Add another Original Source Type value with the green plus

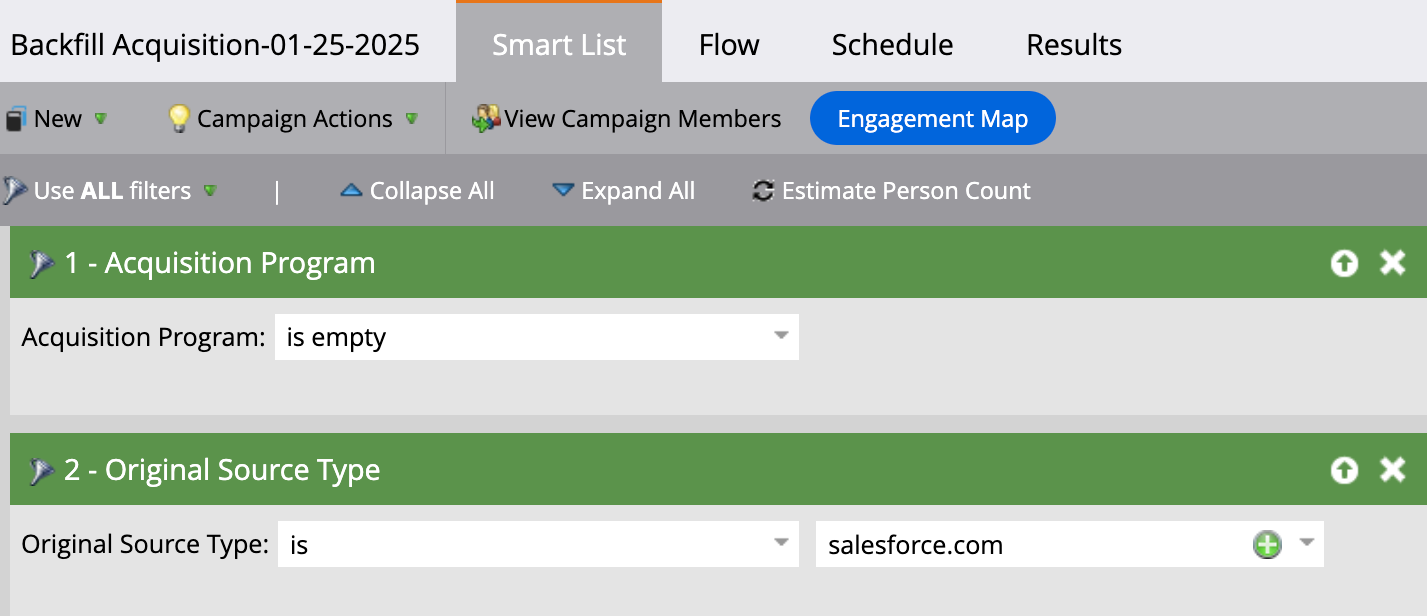coord(1267,544)
